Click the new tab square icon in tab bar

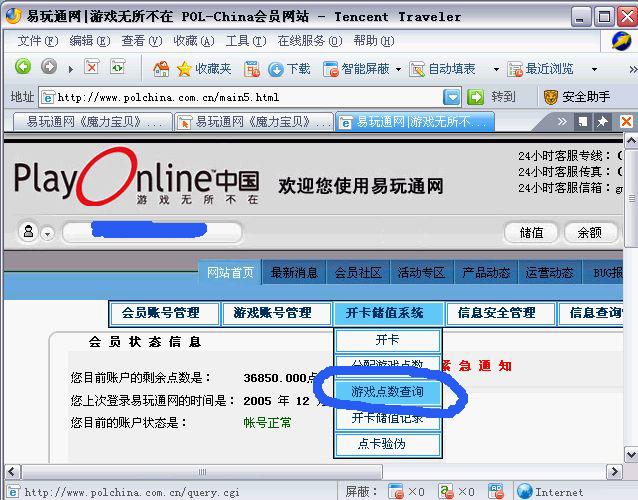point(583,121)
